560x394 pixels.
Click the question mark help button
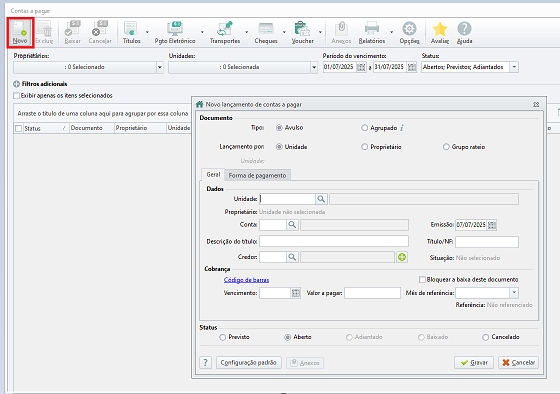[x=205, y=363]
